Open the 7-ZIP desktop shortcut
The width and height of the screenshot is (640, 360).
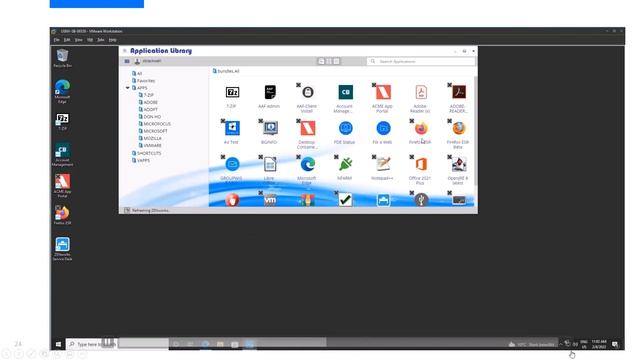click(62, 122)
